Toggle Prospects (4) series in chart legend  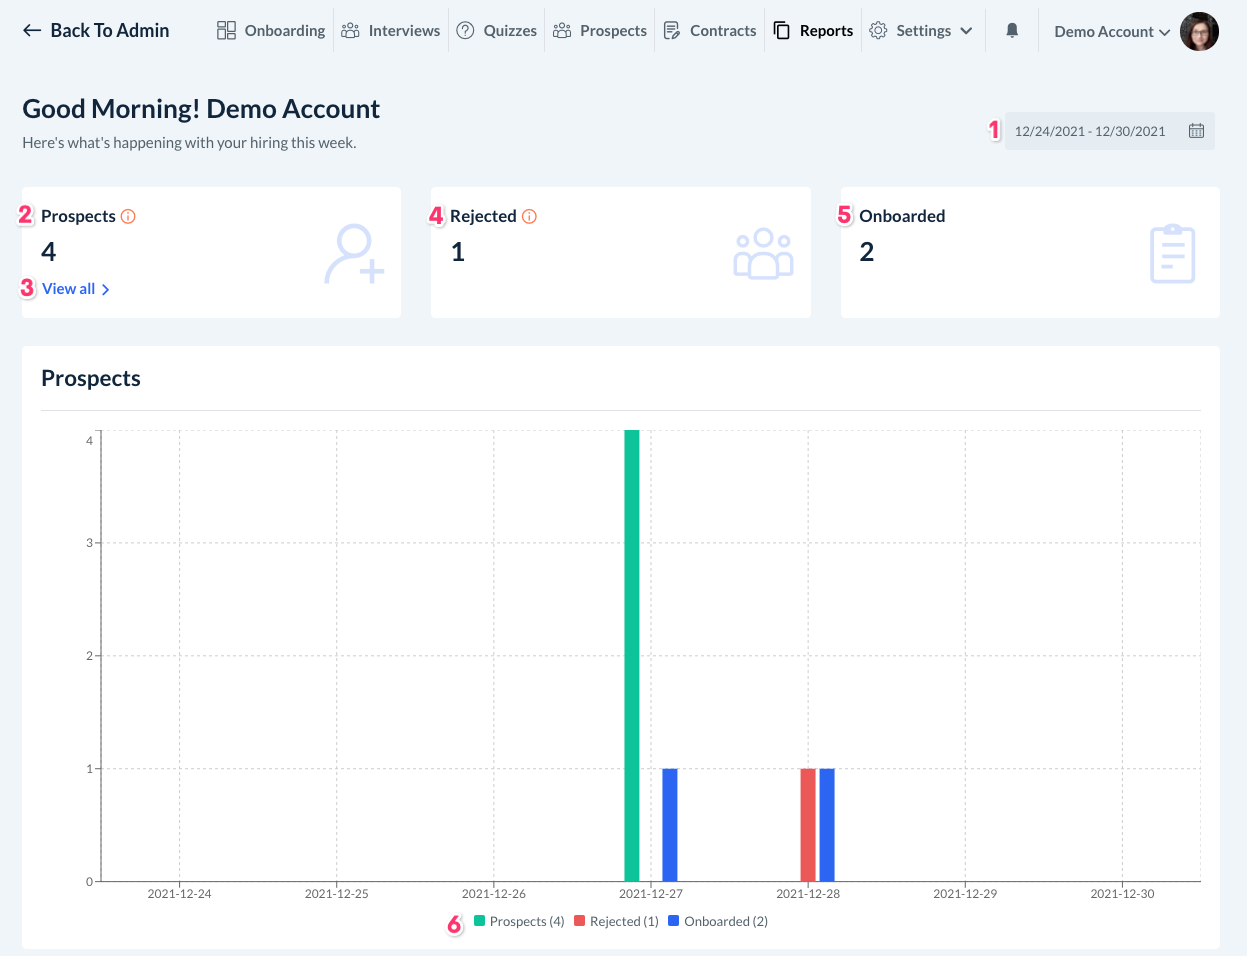pos(519,921)
